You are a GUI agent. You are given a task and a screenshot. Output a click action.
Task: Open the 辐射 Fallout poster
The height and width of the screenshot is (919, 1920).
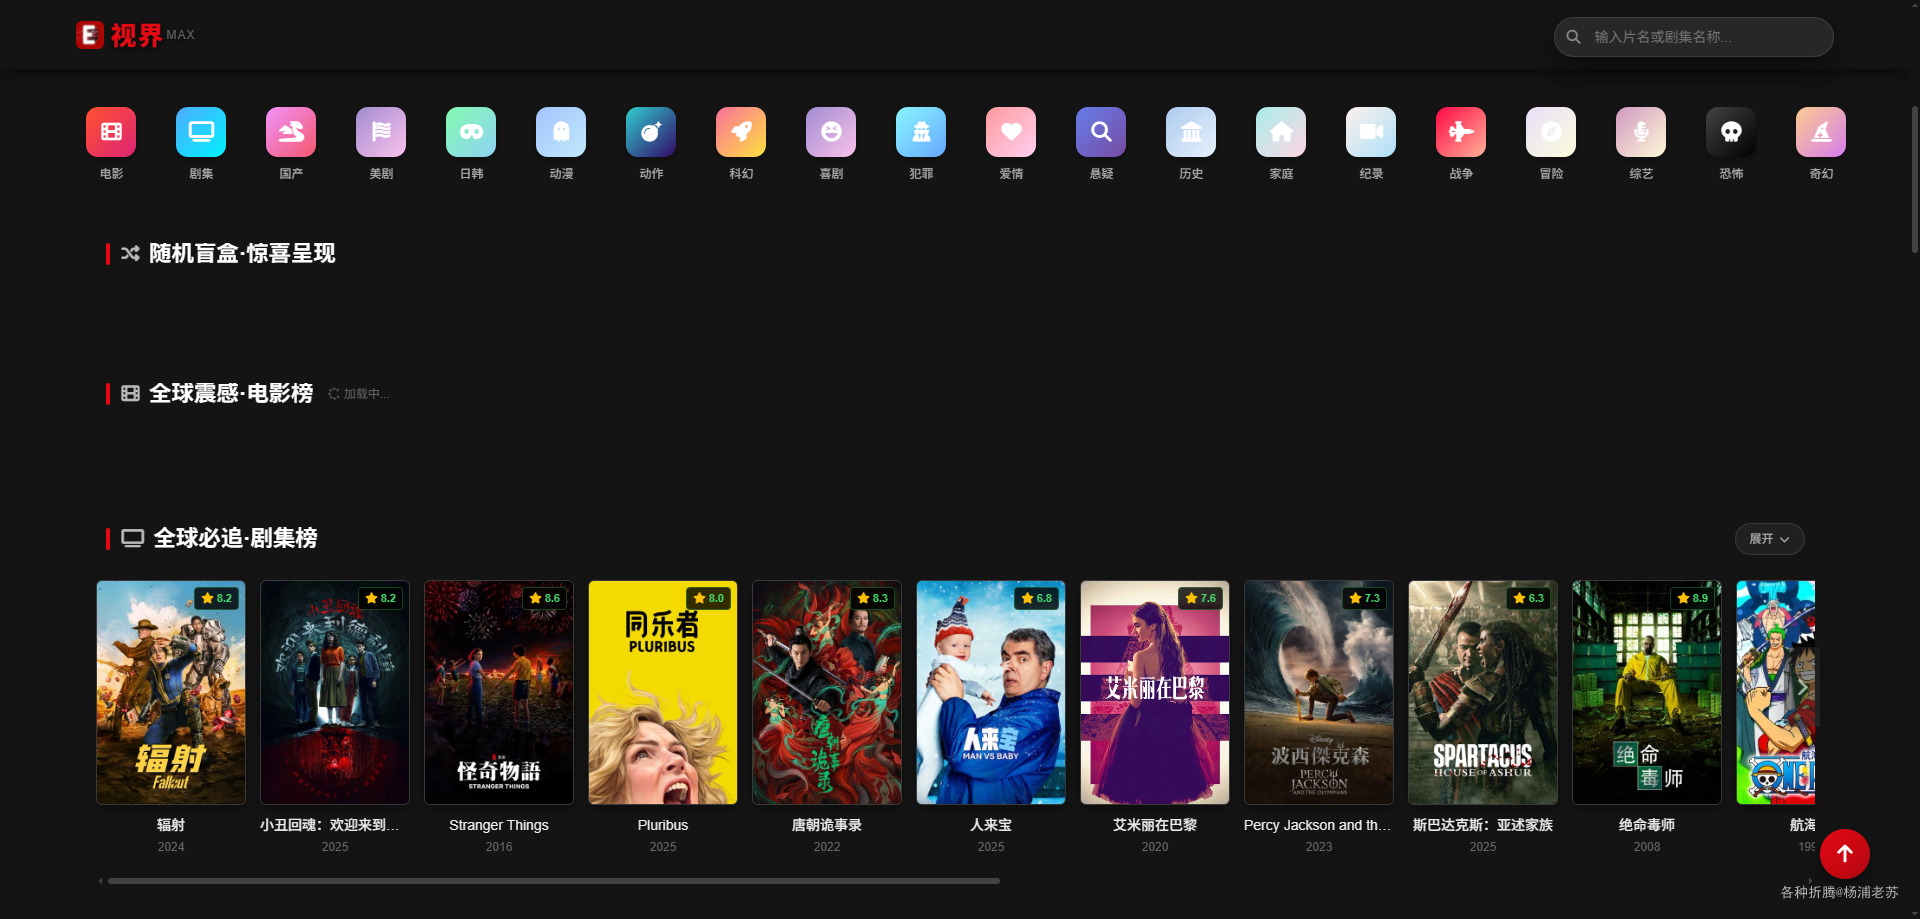[171, 693]
